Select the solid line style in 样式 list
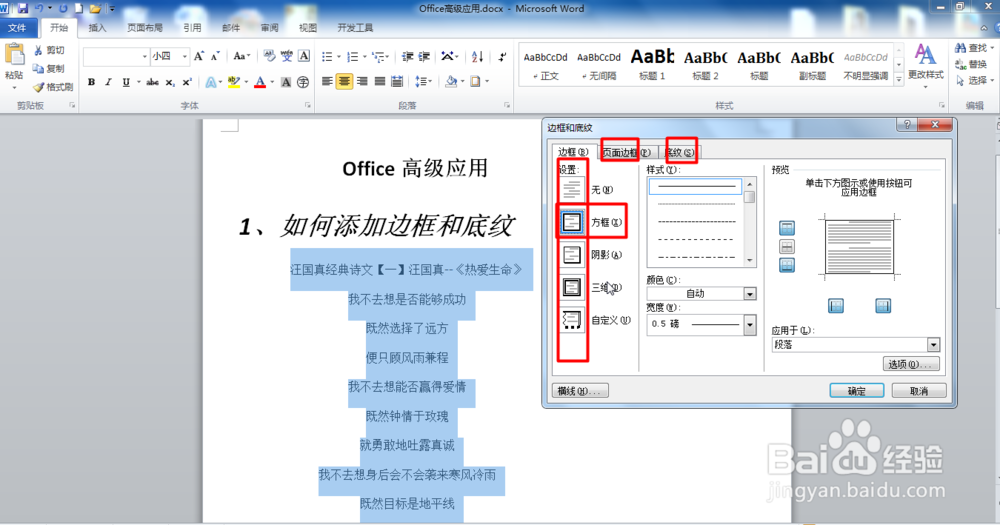The height and width of the screenshot is (525, 1000). [x=695, y=186]
